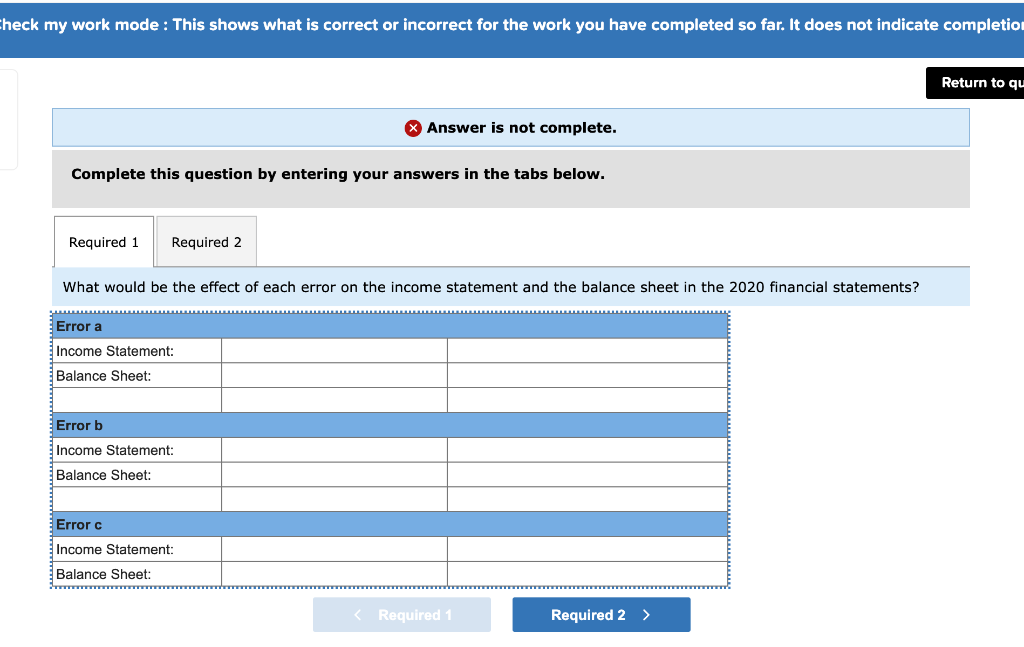The height and width of the screenshot is (647, 1024).
Task: Open Error b Income Statement answer dropdown
Action: click(334, 449)
